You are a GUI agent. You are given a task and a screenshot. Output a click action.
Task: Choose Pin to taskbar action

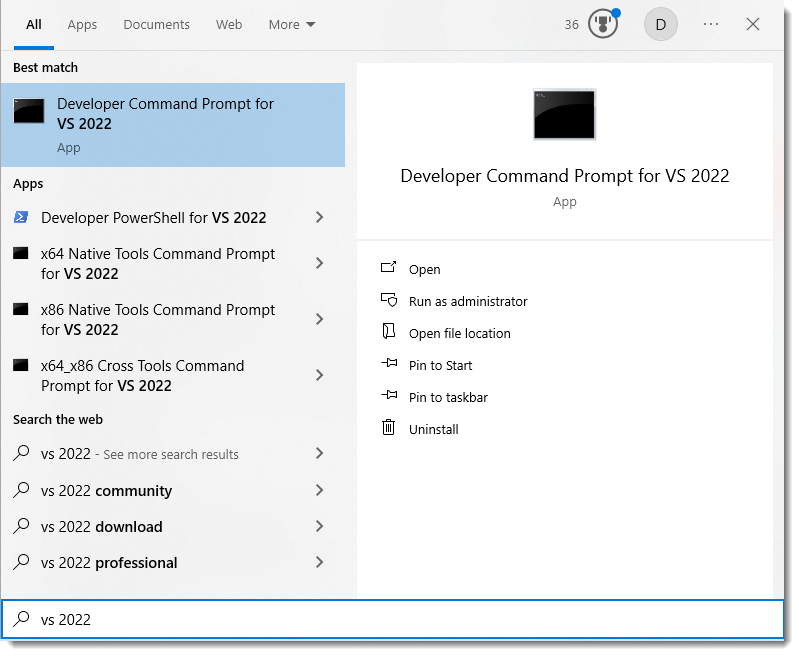click(x=448, y=397)
